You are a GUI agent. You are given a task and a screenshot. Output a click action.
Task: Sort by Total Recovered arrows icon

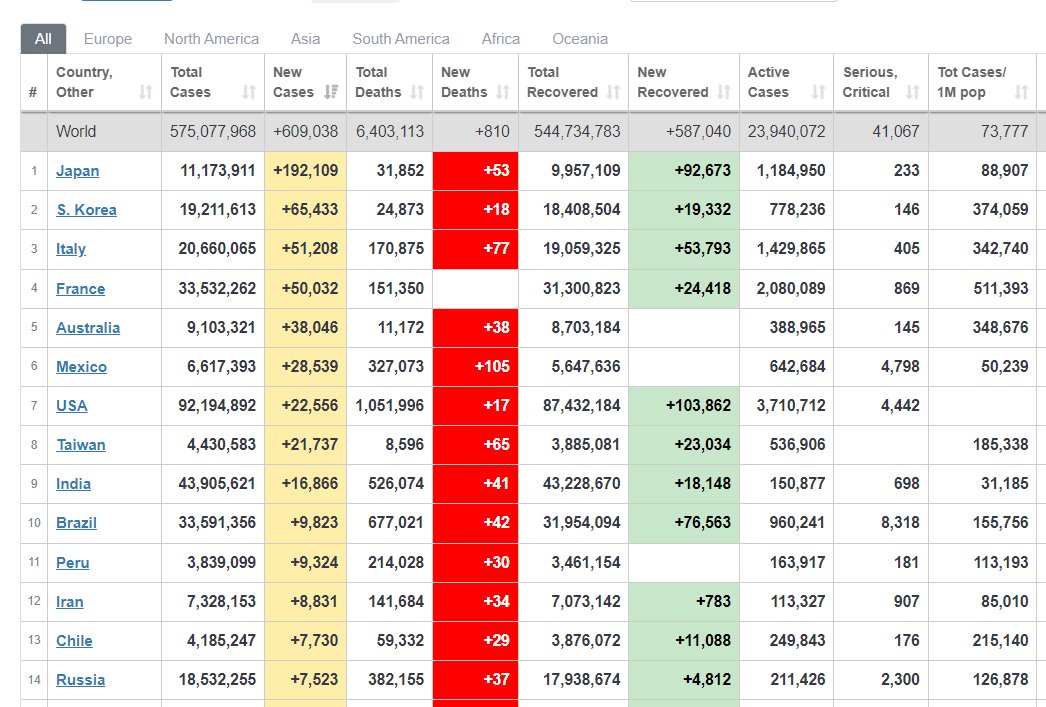[x=613, y=92]
